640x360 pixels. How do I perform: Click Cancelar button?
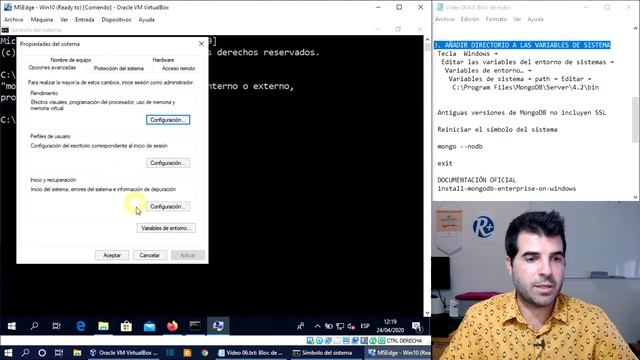click(x=150, y=255)
